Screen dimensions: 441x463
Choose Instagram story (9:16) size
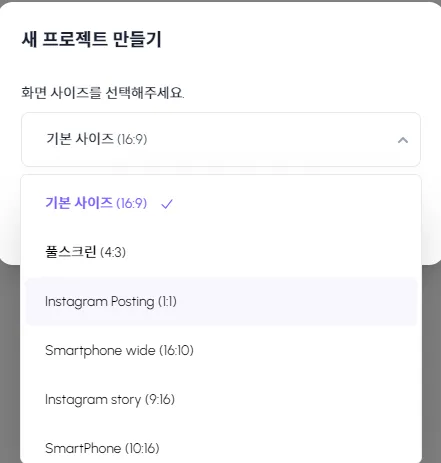[x=221, y=399]
